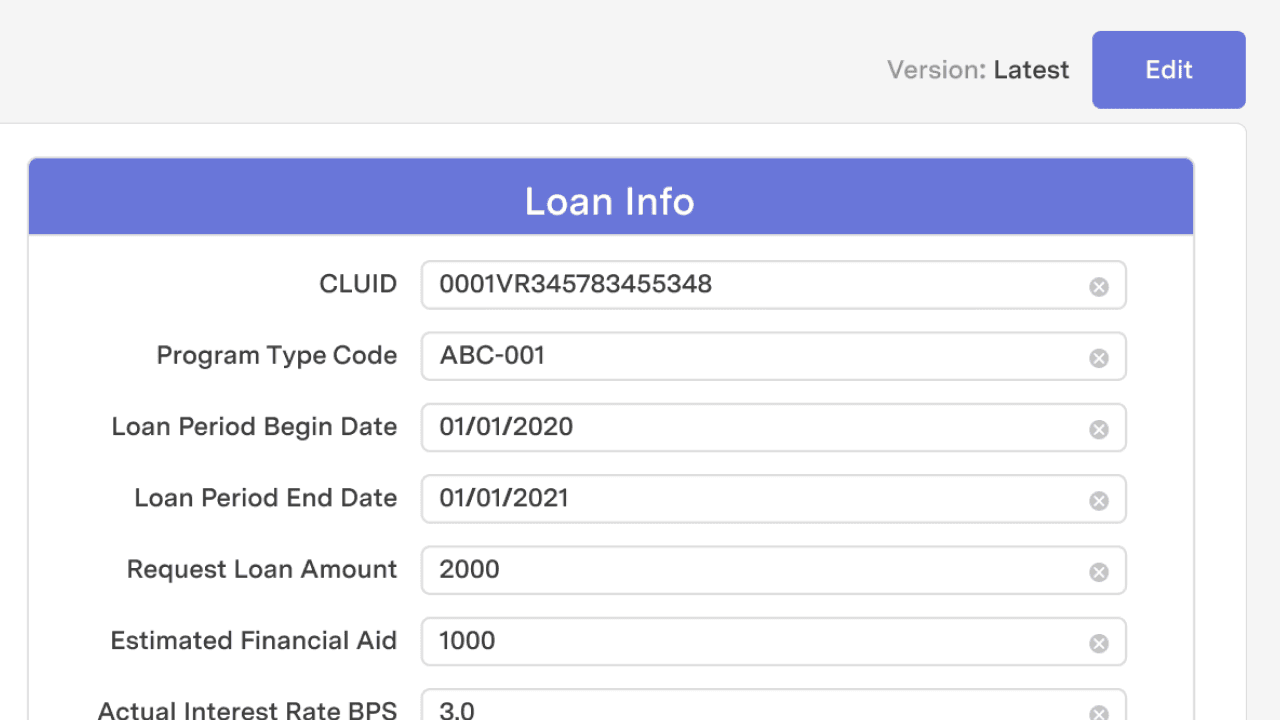Viewport: 1280px width, 720px height.
Task: Clear the Loan Period End Date value
Action: tap(1099, 500)
